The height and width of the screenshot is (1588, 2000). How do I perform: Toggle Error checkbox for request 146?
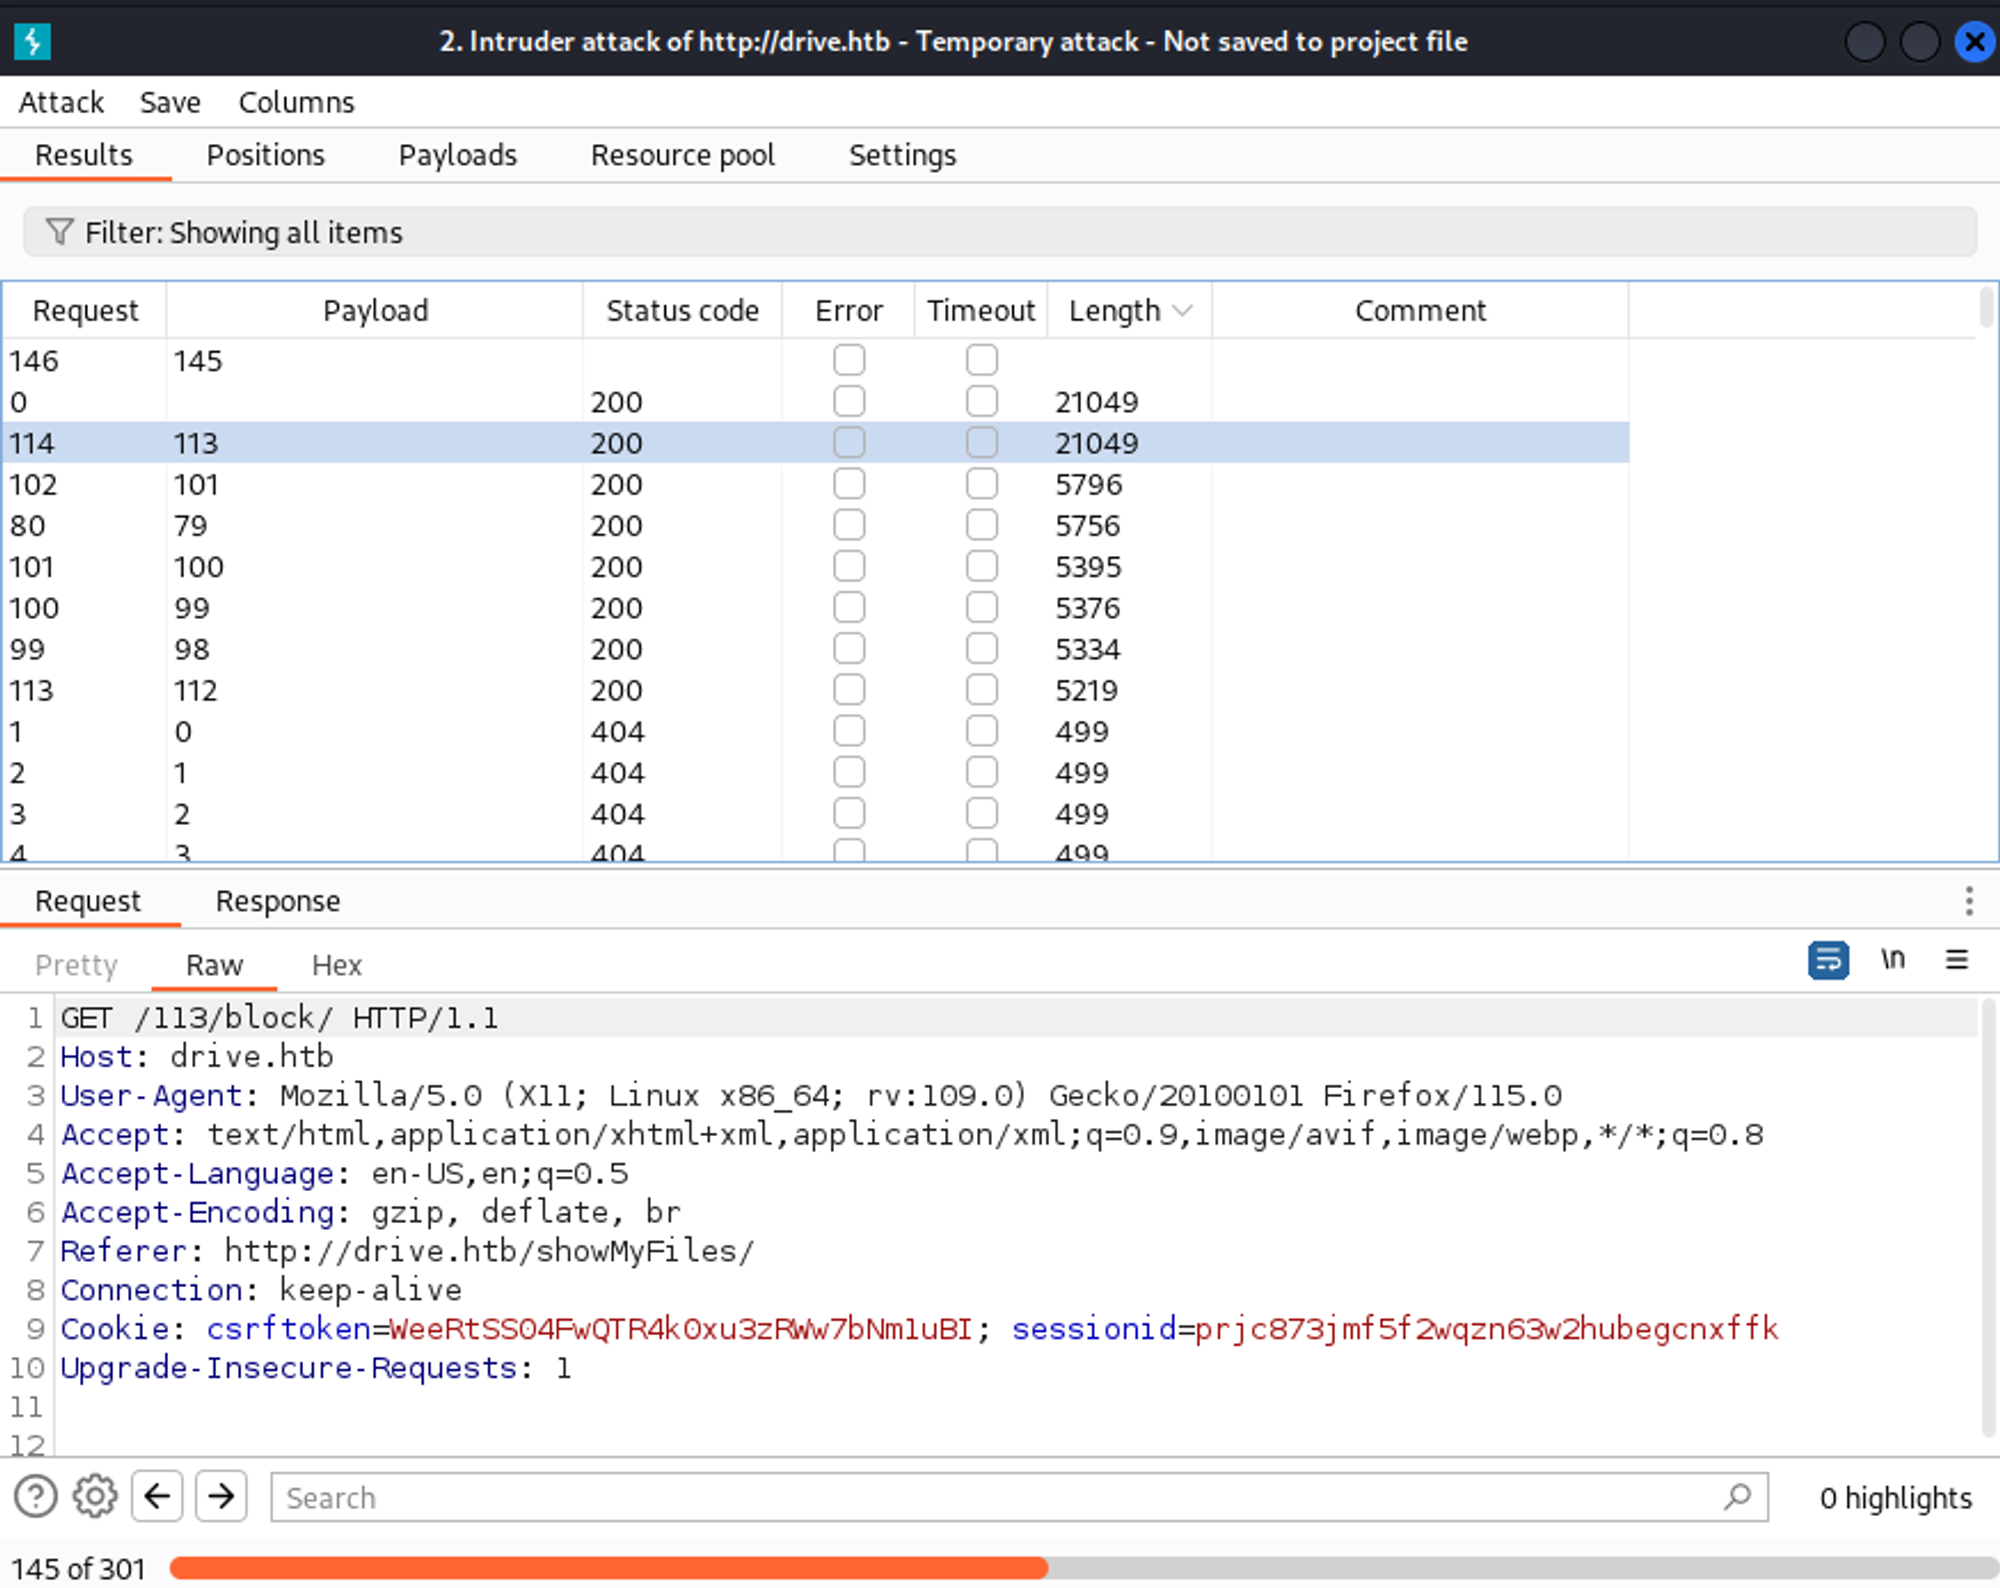click(x=849, y=360)
